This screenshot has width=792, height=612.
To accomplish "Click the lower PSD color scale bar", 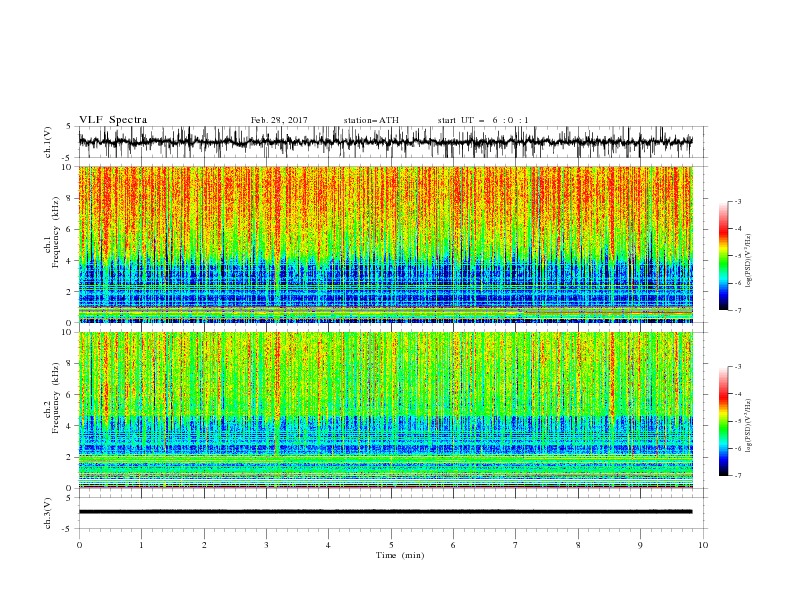I will pos(723,421).
